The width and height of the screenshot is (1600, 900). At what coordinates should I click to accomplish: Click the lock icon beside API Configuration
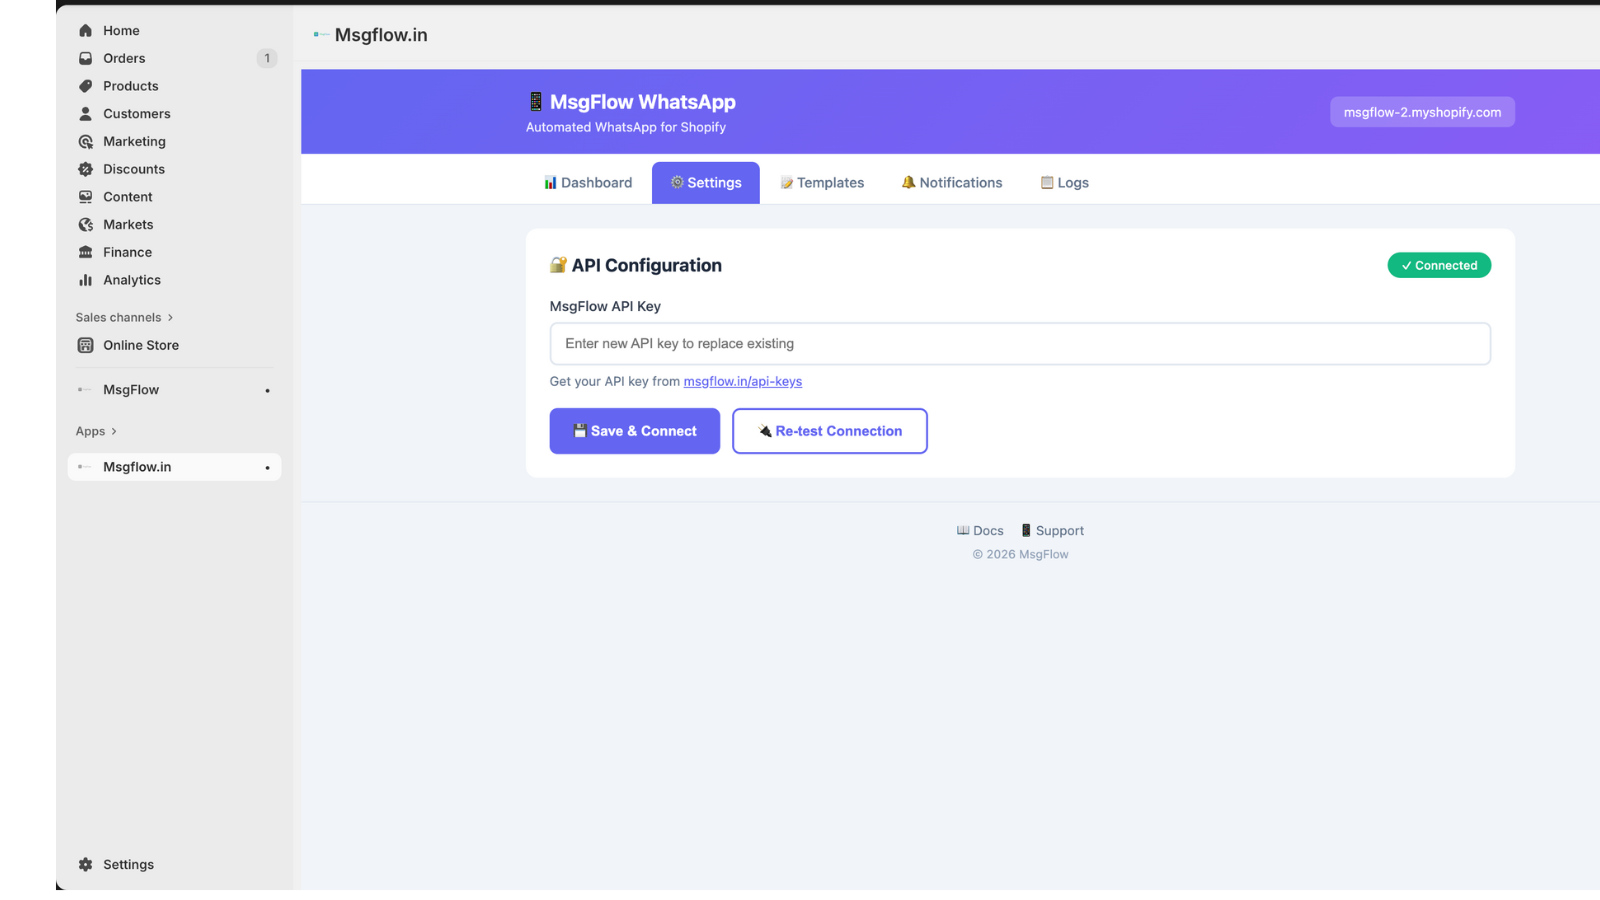pyautogui.click(x=558, y=265)
